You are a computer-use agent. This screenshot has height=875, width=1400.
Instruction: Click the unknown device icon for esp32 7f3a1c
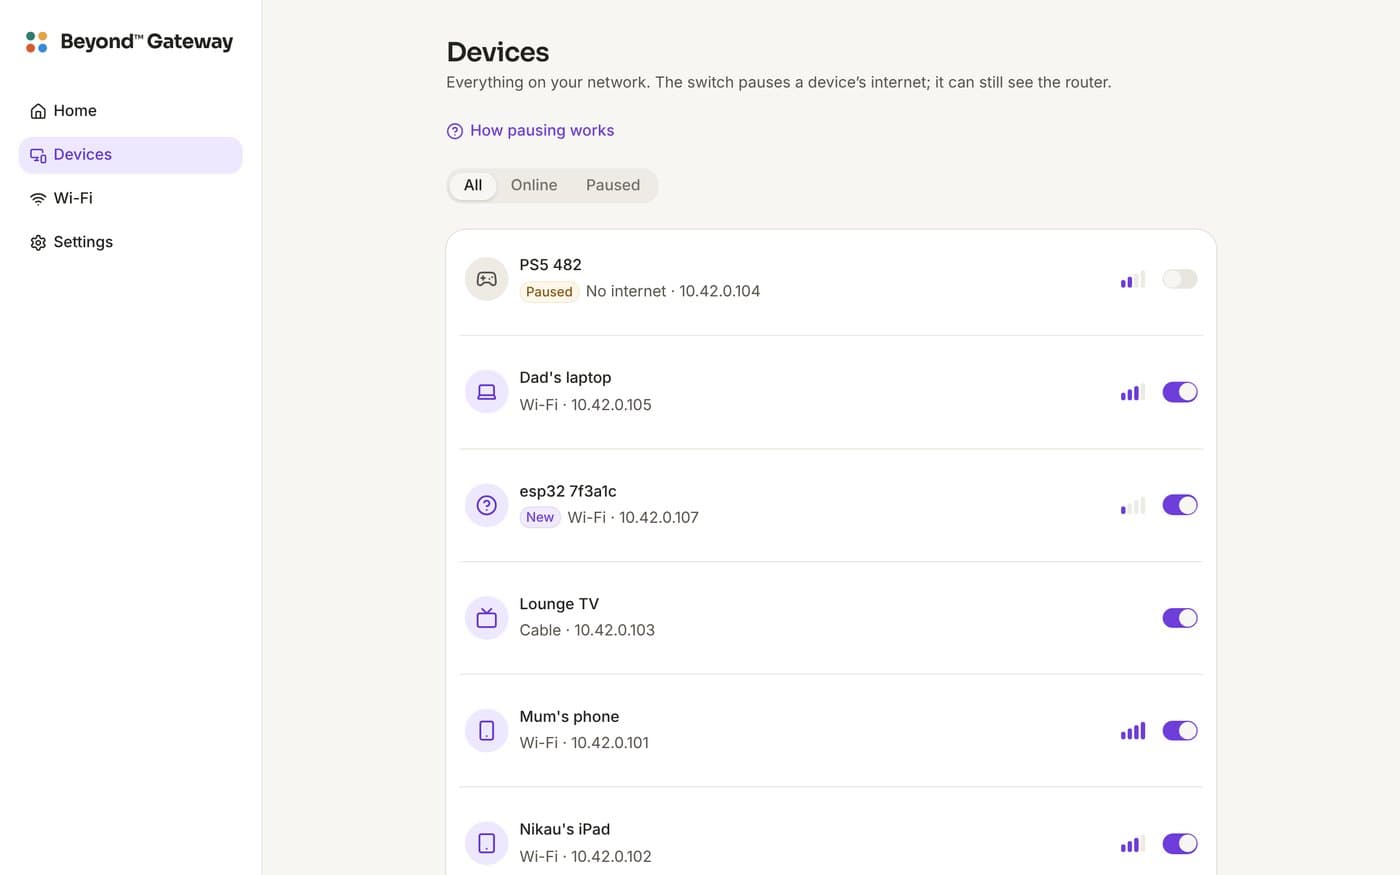487,505
